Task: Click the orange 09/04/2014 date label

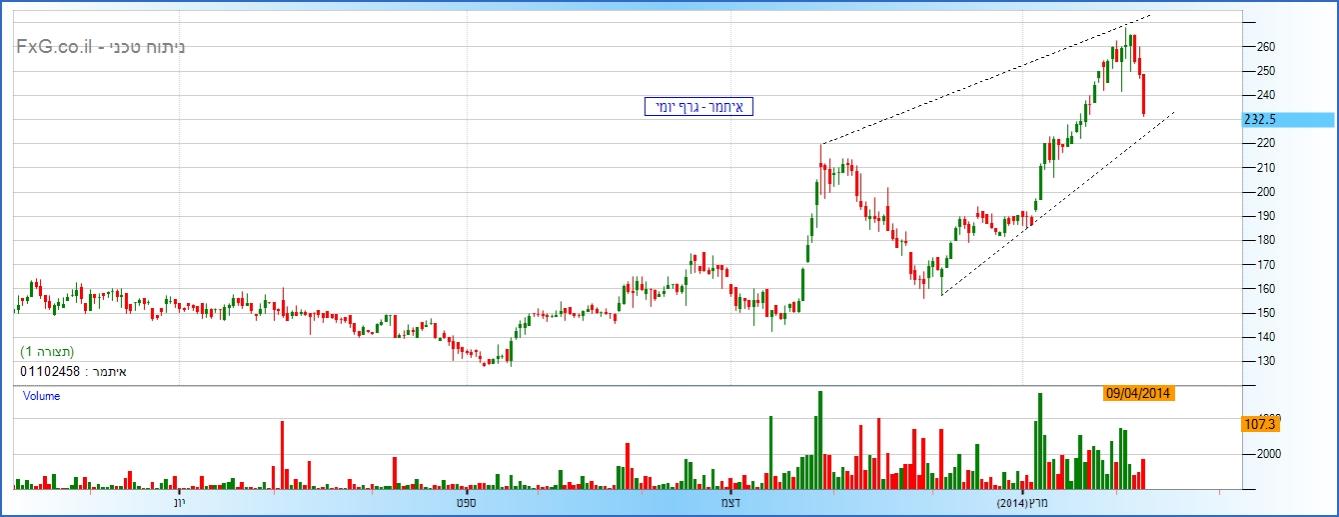Action: coord(1138,393)
